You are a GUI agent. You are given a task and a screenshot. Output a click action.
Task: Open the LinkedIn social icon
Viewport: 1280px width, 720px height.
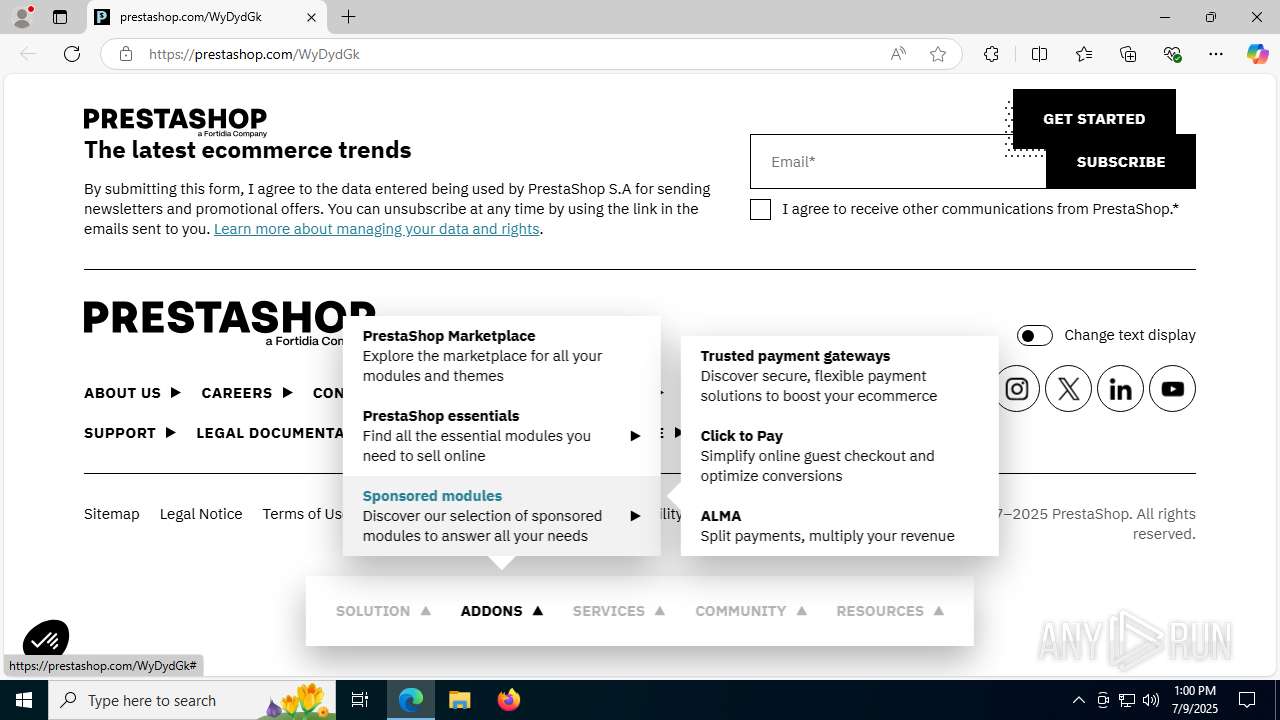(x=1120, y=389)
